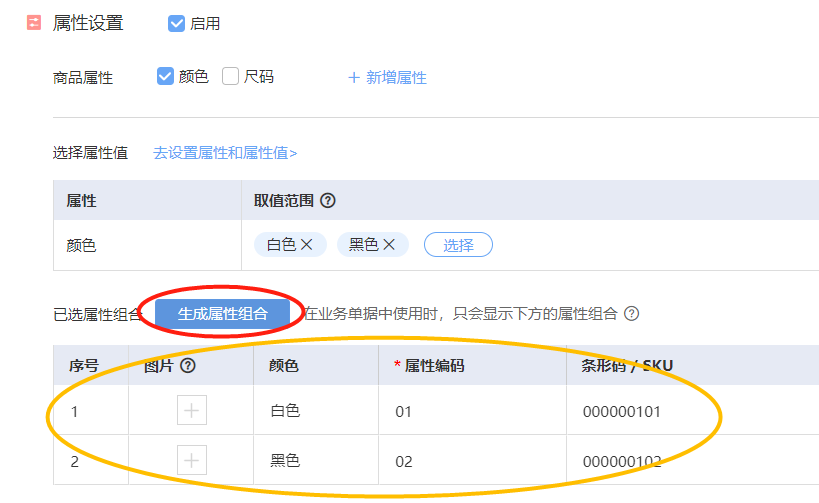Open 去设置属性和属性值 link
This screenshot has width=819, height=503.
point(225,153)
